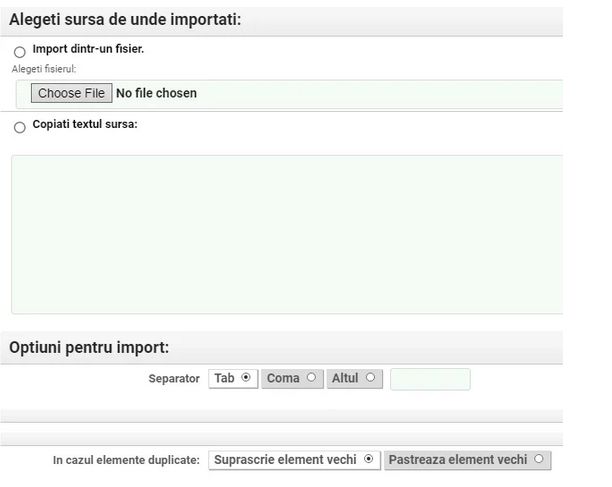612x487 pixels.
Task: Focus the custom separator input field
Action: pyautogui.click(x=430, y=379)
